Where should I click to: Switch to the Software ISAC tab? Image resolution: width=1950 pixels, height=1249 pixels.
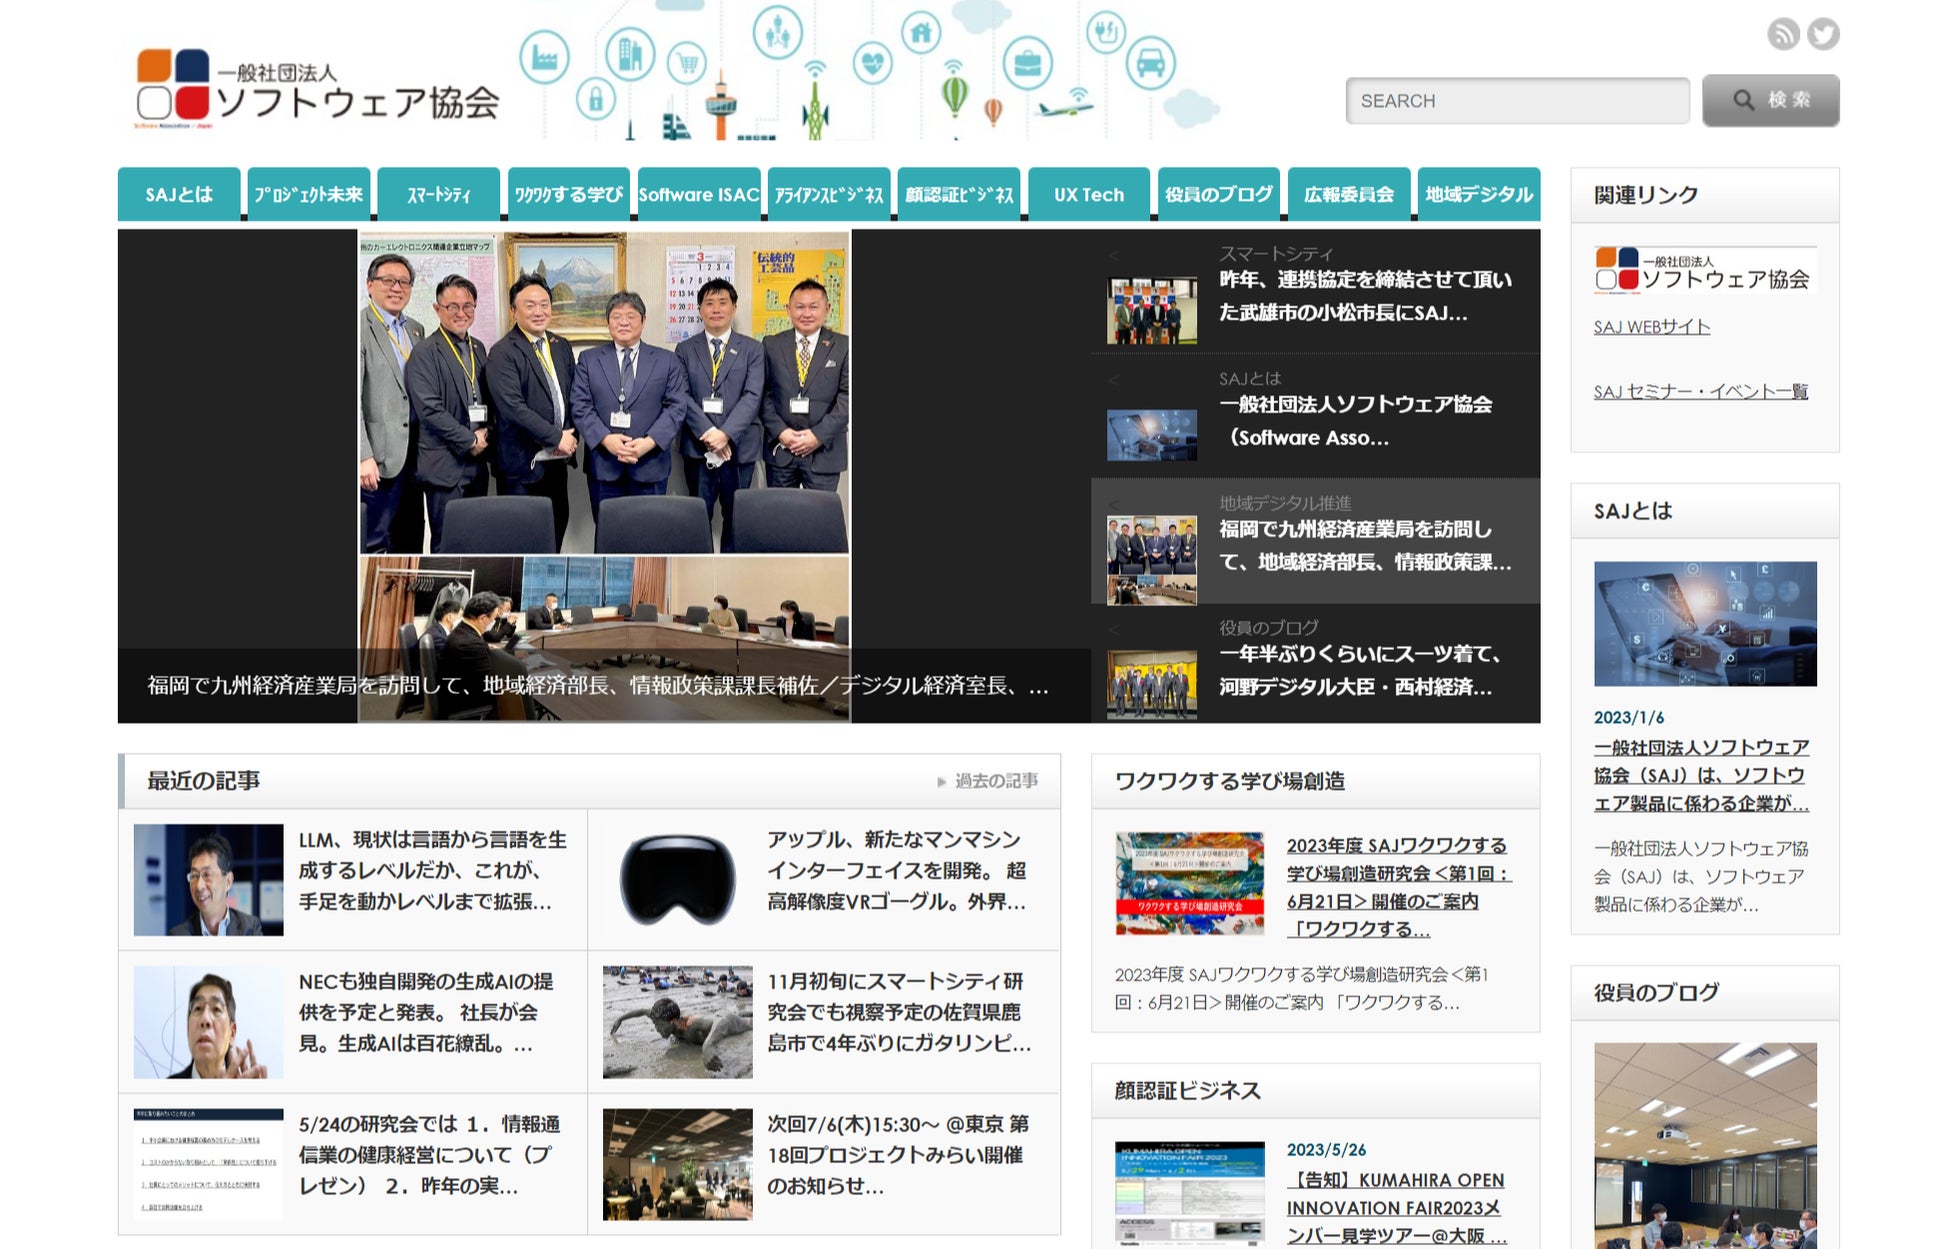coord(698,194)
